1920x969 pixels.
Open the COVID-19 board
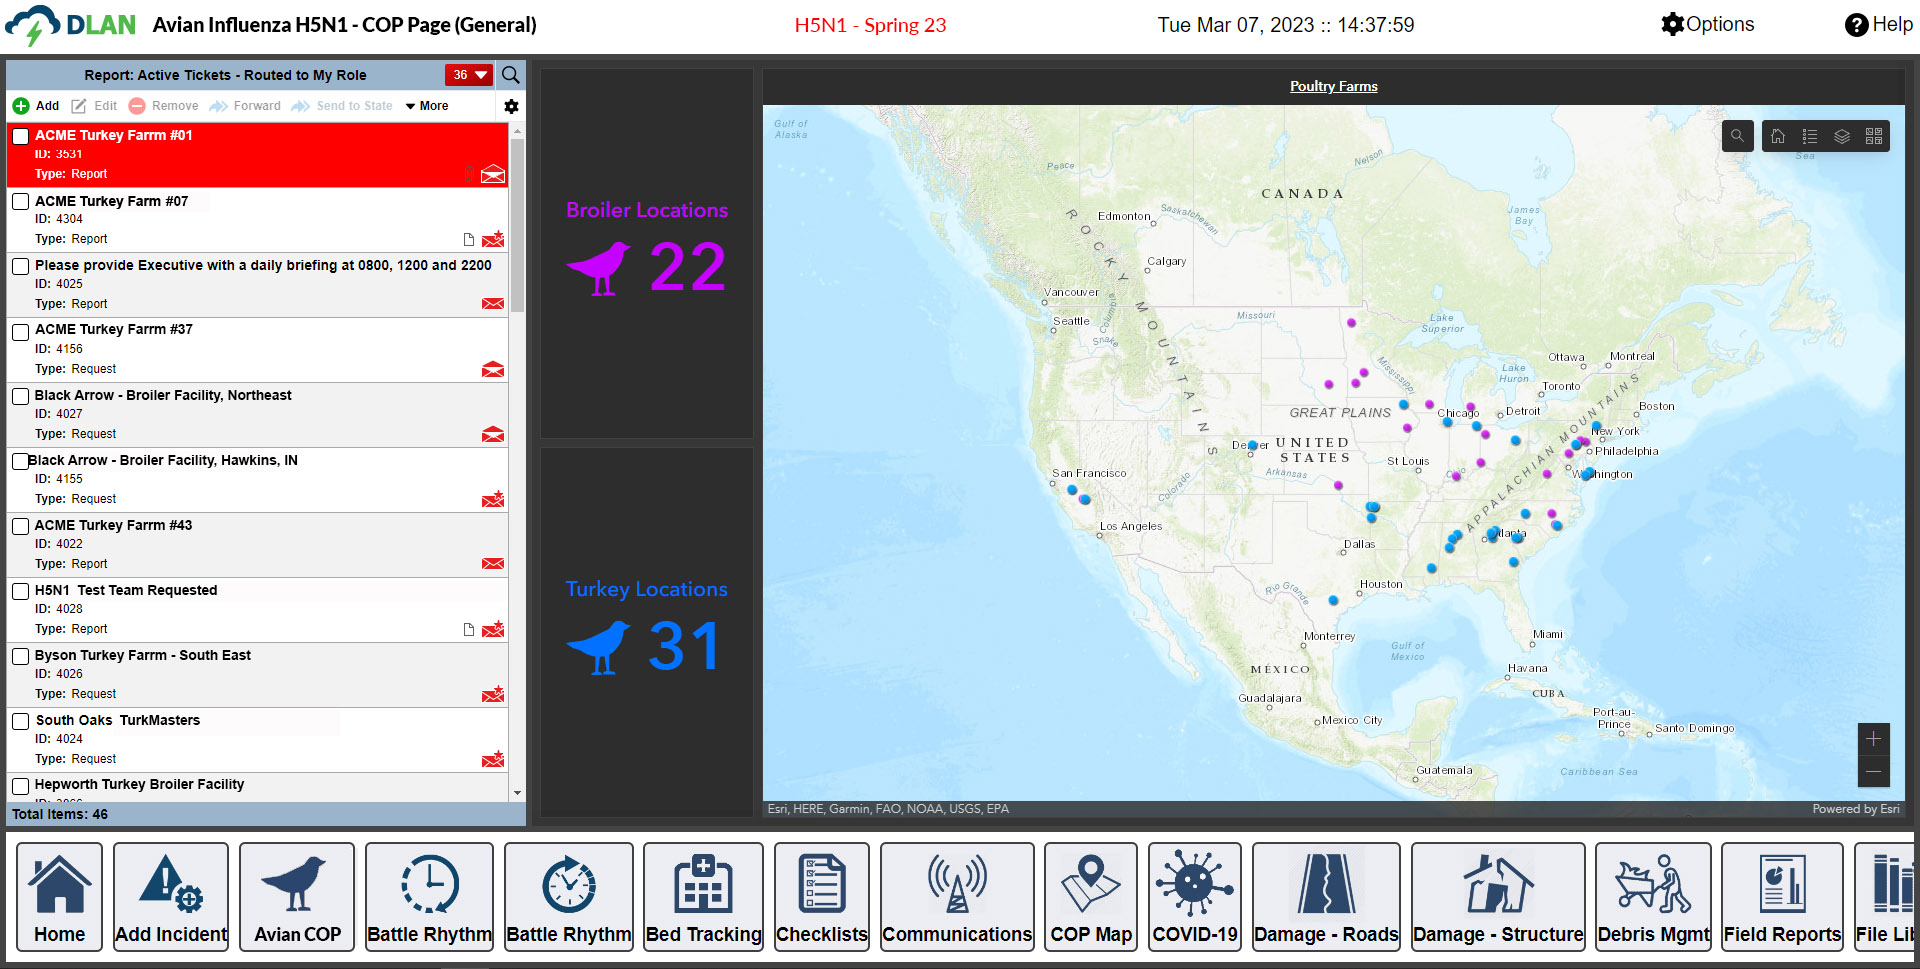[1194, 897]
